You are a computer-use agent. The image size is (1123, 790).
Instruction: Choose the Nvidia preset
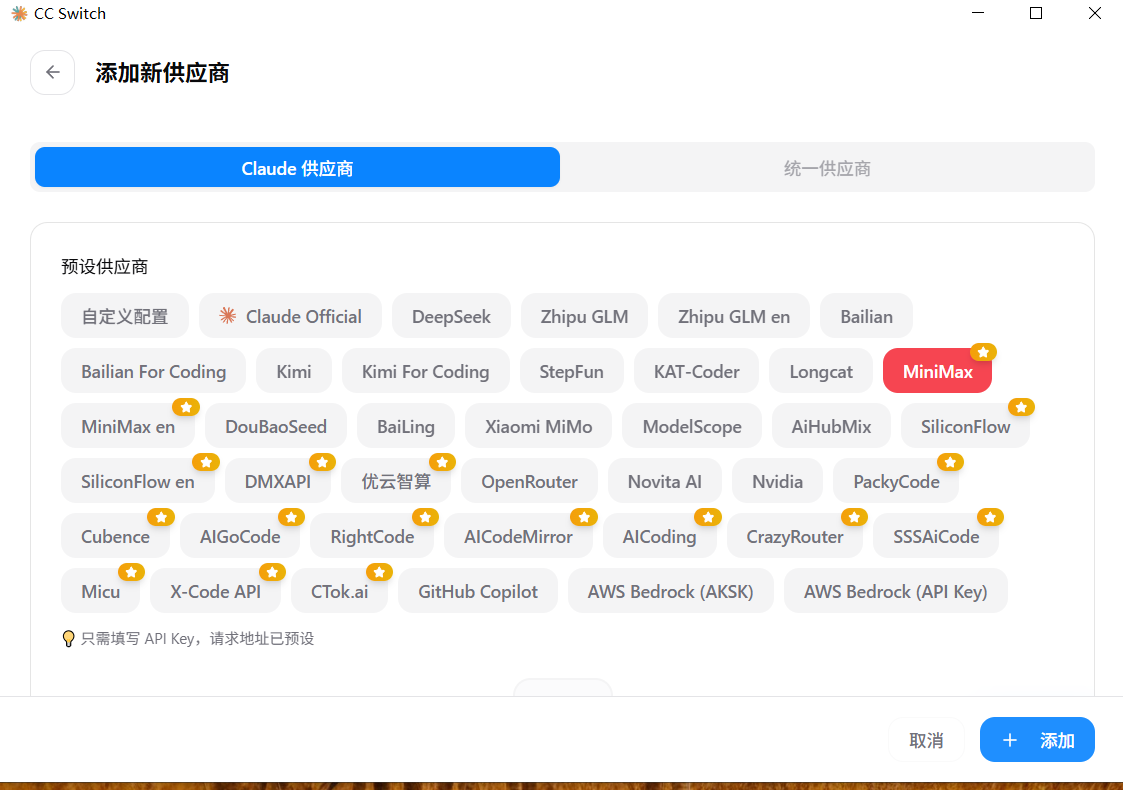point(777,481)
